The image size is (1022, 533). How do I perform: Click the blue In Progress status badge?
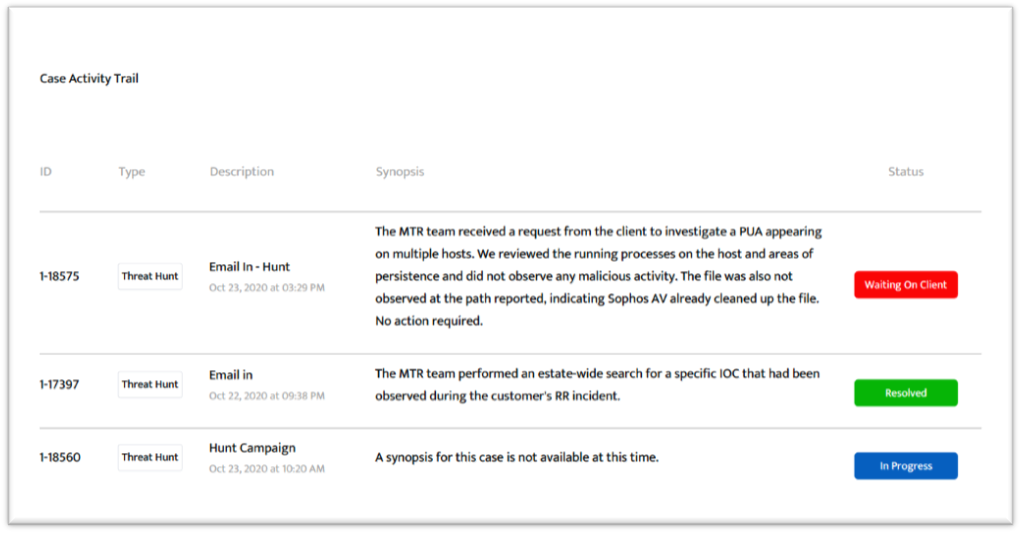click(905, 466)
